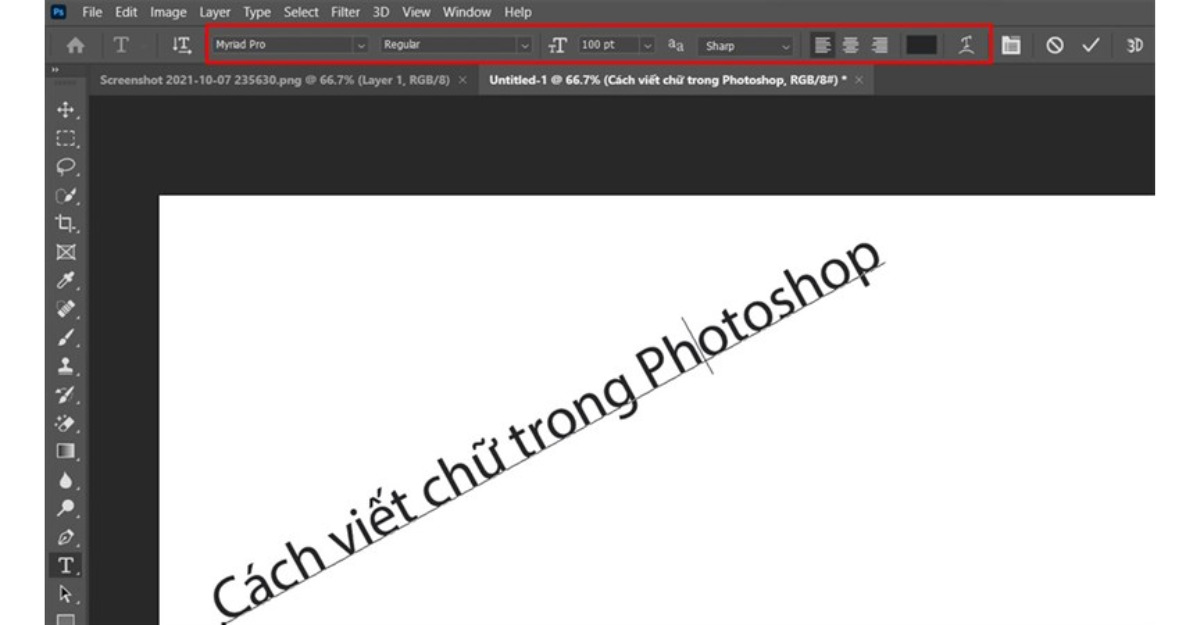1200x625 pixels.
Task: Open the Image menu
Action: [168, 13]
